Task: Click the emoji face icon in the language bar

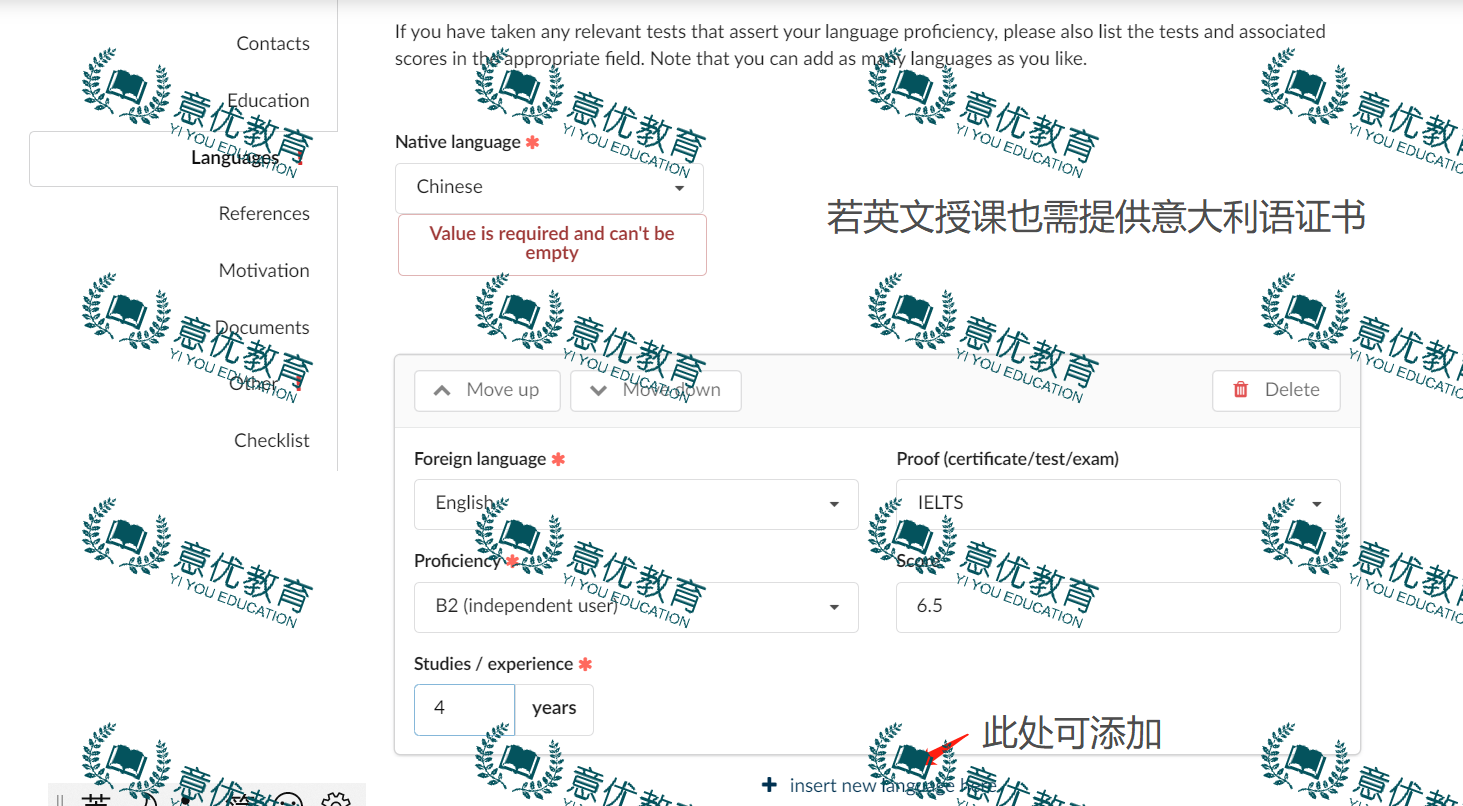Action: [x=288, y=799]
